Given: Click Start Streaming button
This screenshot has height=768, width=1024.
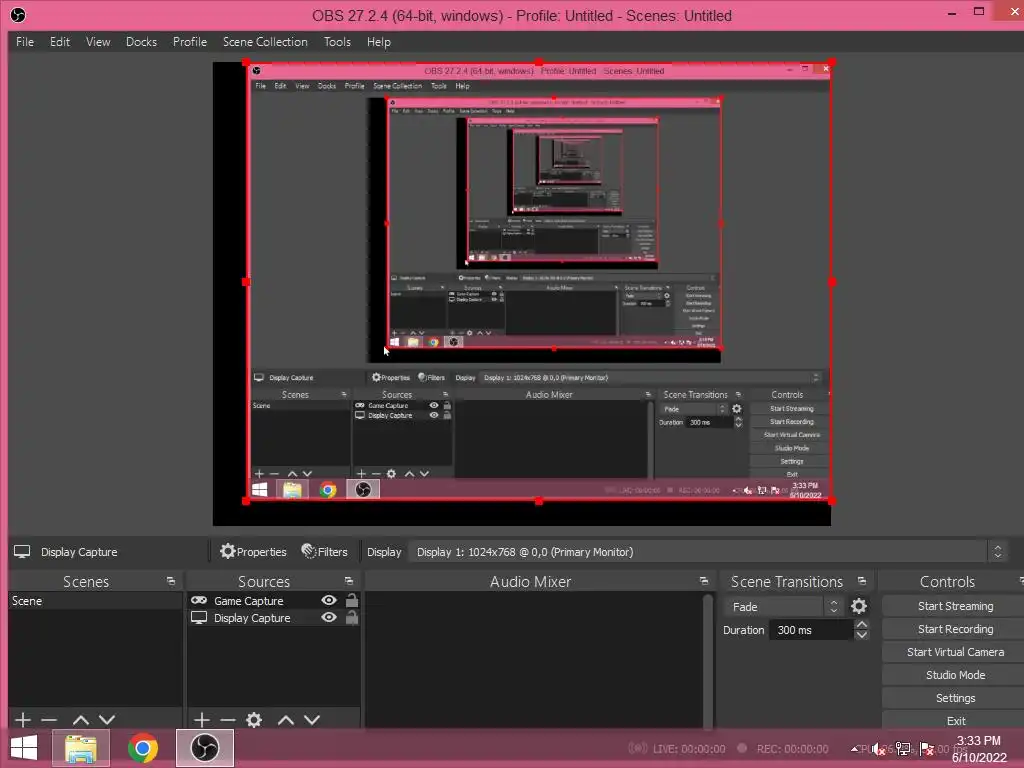Looking at the screenshot, I should pos(955,606).
